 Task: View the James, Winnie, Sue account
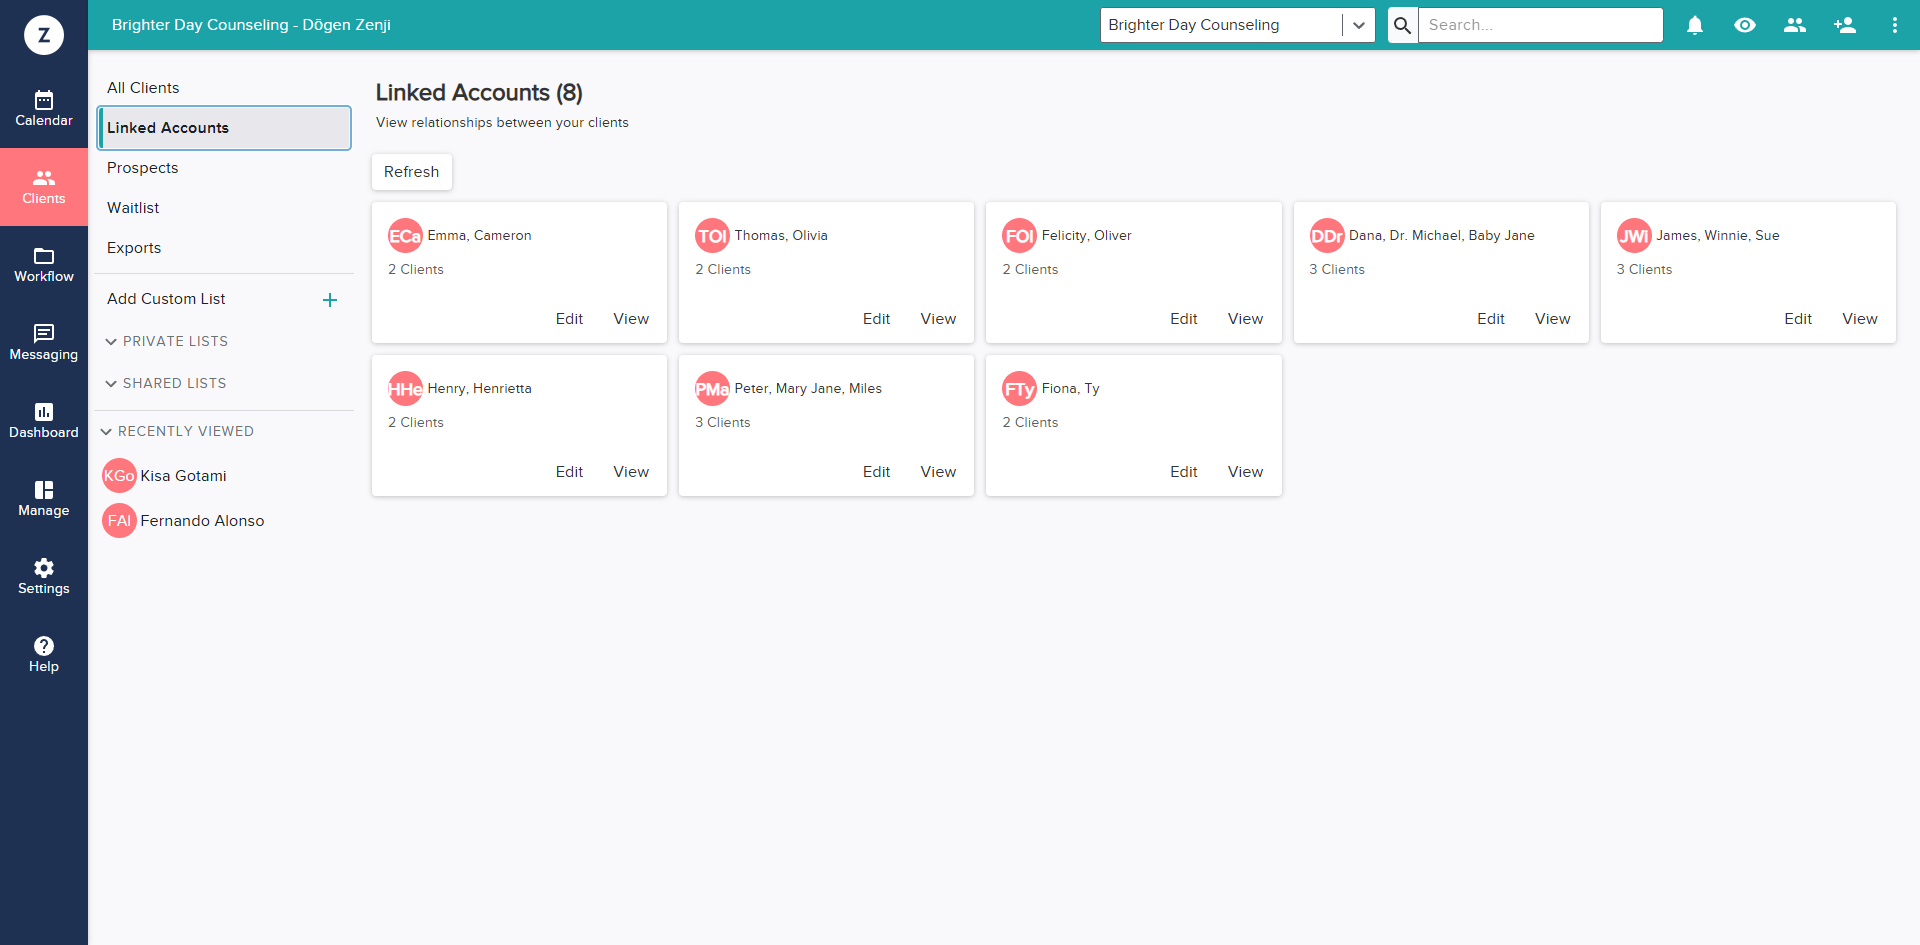tap(1860, 319)
